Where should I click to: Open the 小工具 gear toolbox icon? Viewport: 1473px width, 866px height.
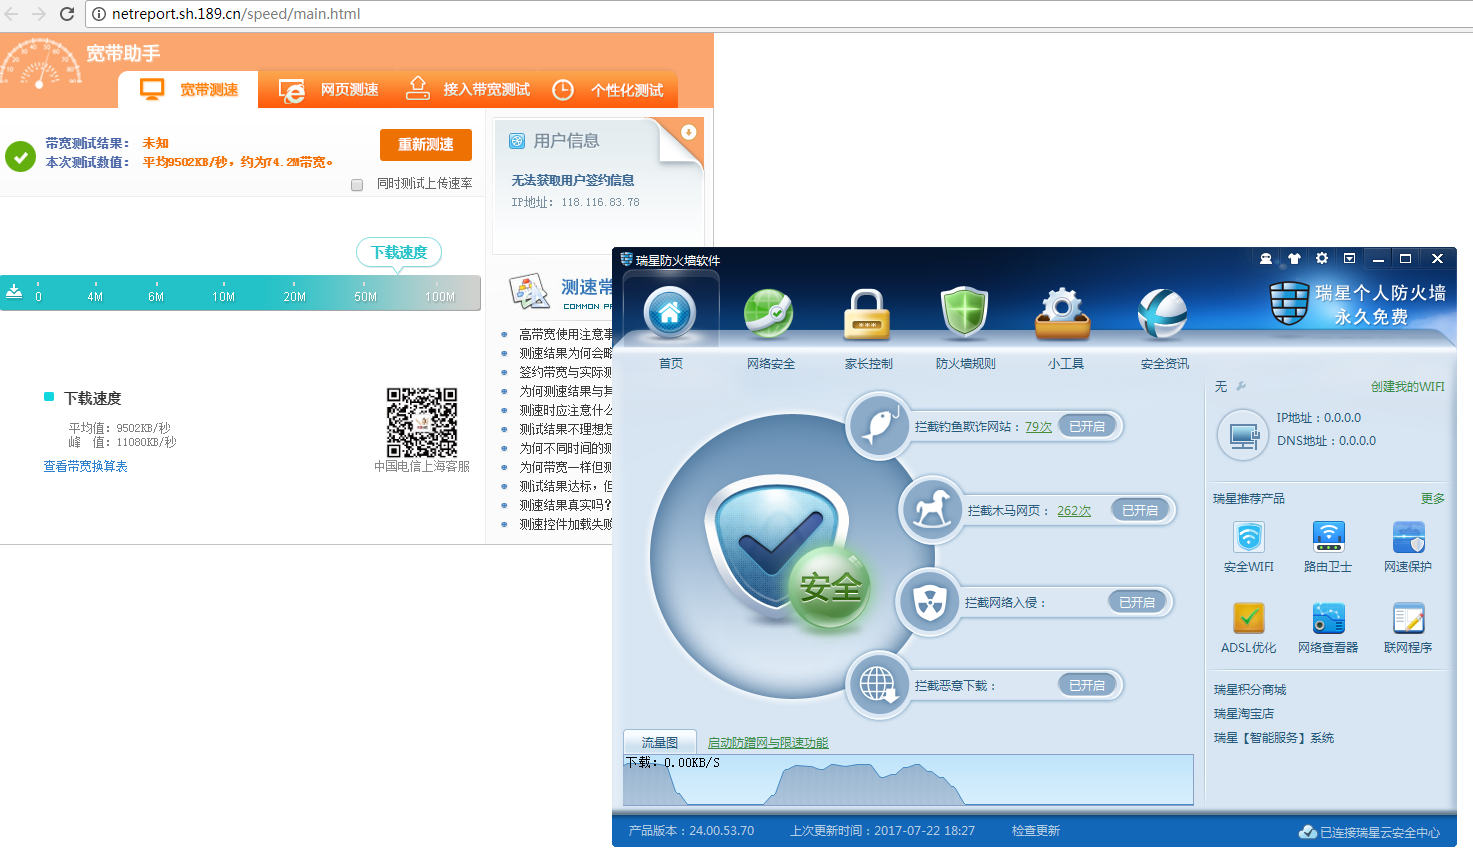pos(1063,314)
